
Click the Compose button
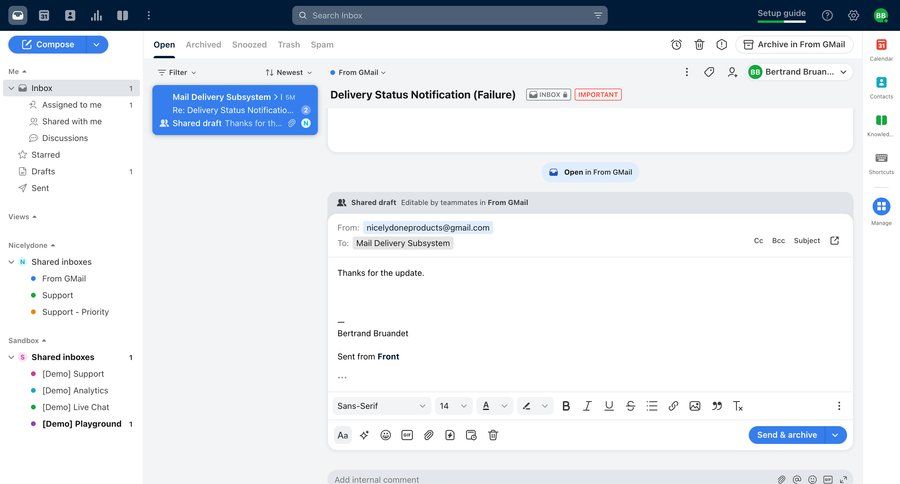tap(48, 44)
